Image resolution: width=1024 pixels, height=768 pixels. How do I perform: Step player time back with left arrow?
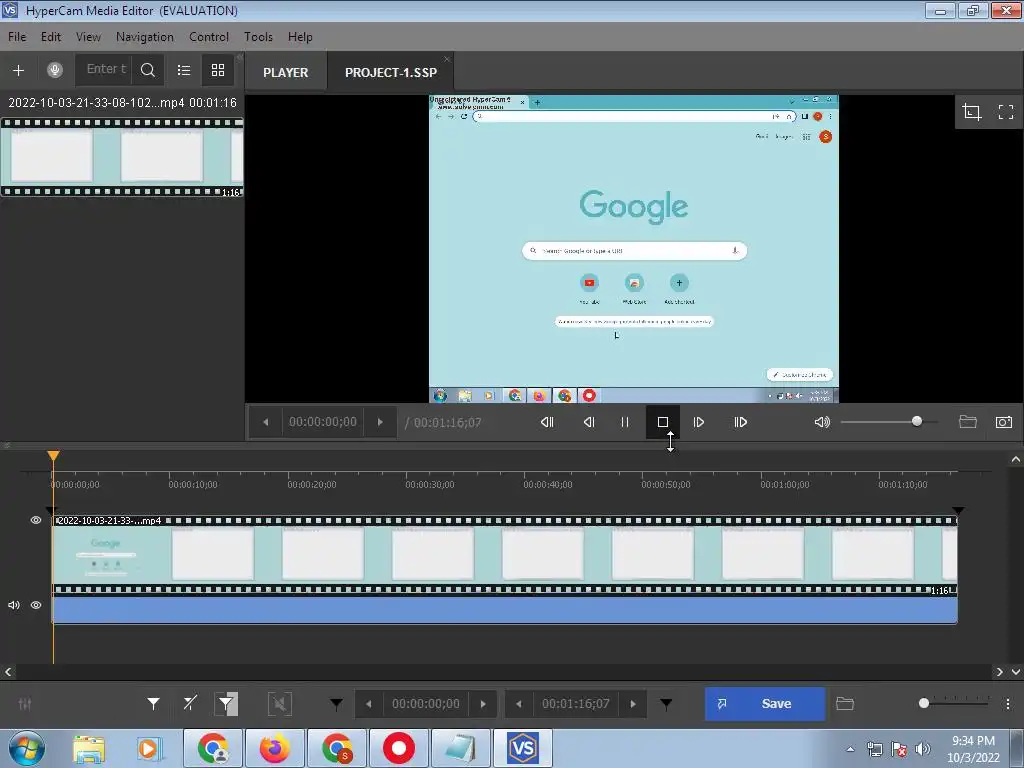coord(266,423)
